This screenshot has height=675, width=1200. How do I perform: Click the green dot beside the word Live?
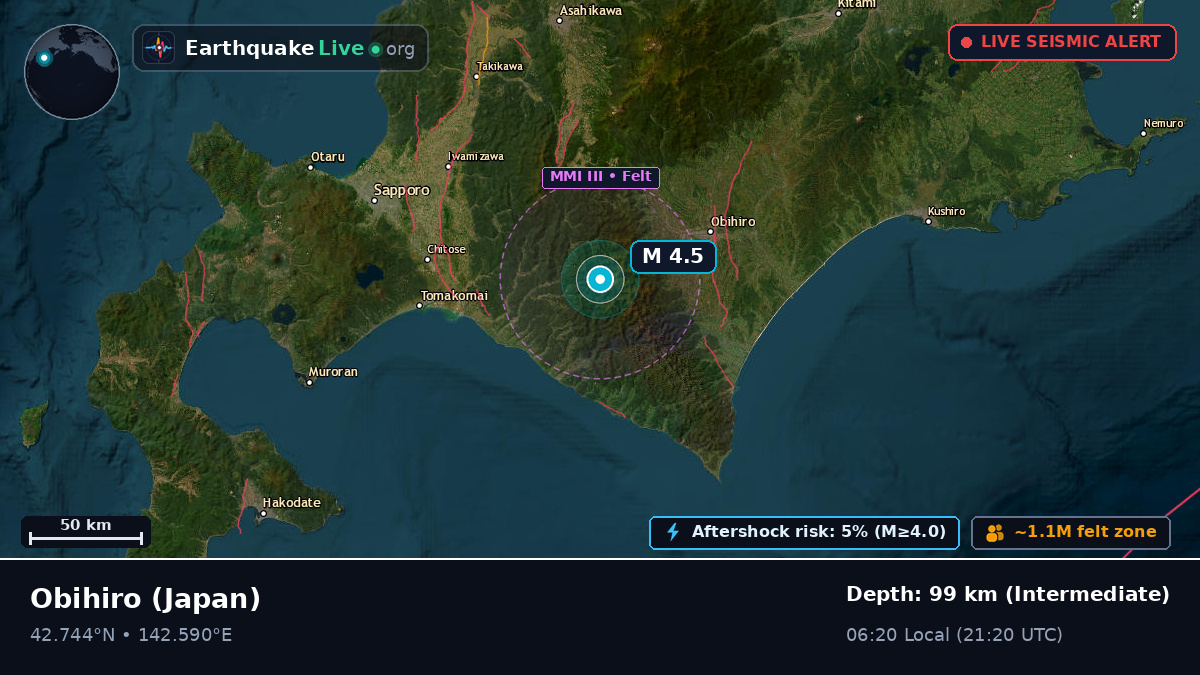[x=375, y=49]
